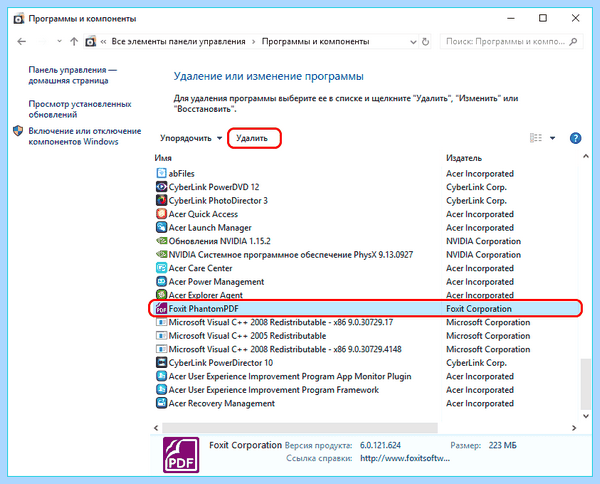
Task: Select NVIDIA Corporation cell for Обновления NVIDIA
Action: coord(483,241)
